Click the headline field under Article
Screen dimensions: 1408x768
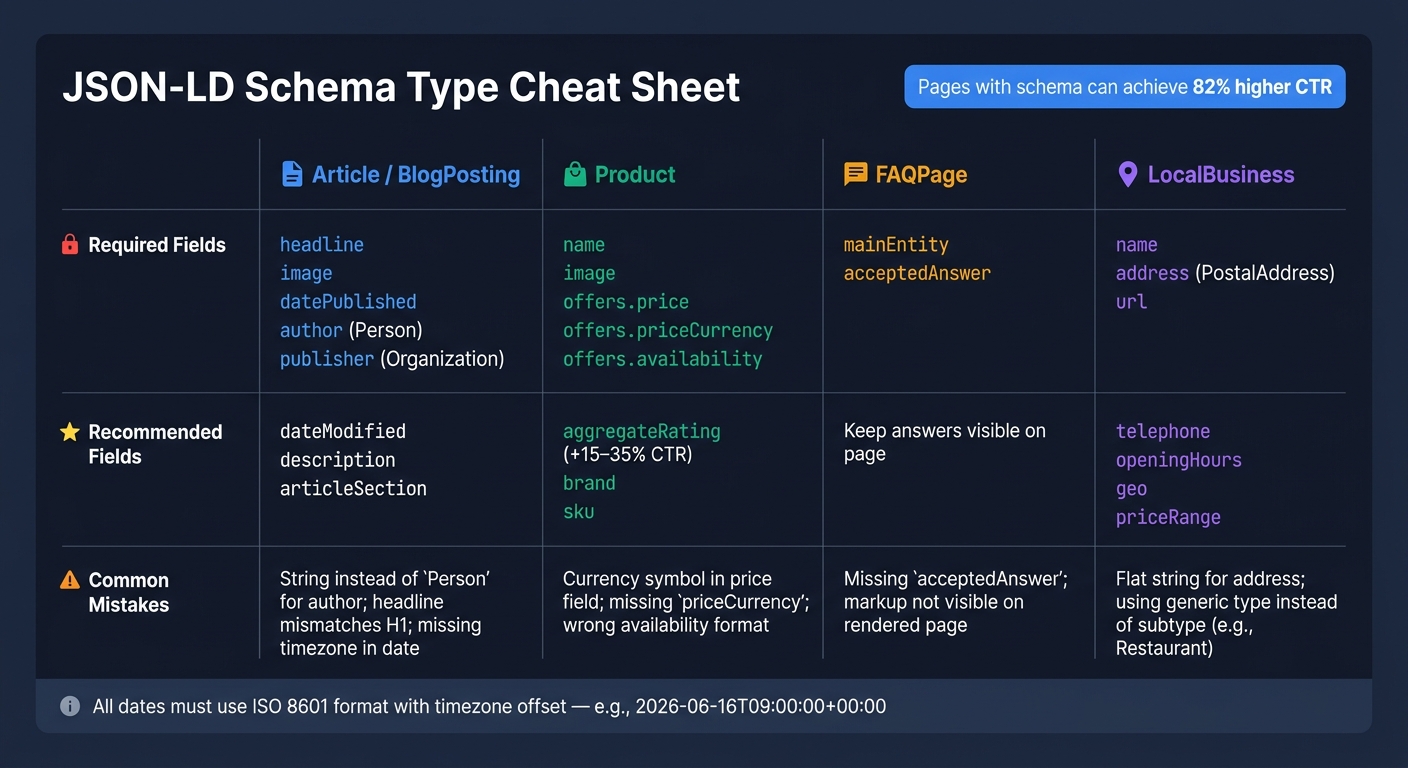click(x=322, y=245)
